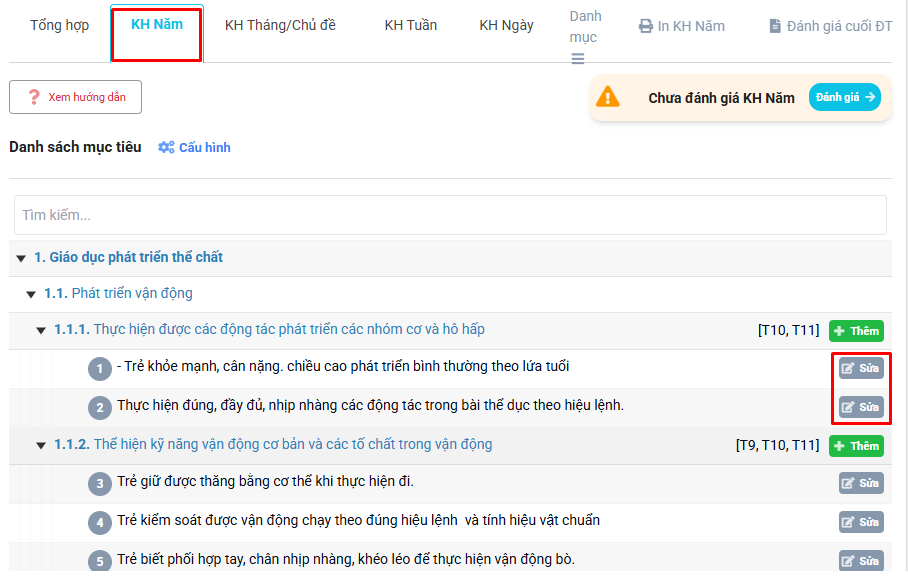Screen dimensions: 908x576
Task: Open the KH Tháng/Chủ đề tab
Action: point(280,26)
